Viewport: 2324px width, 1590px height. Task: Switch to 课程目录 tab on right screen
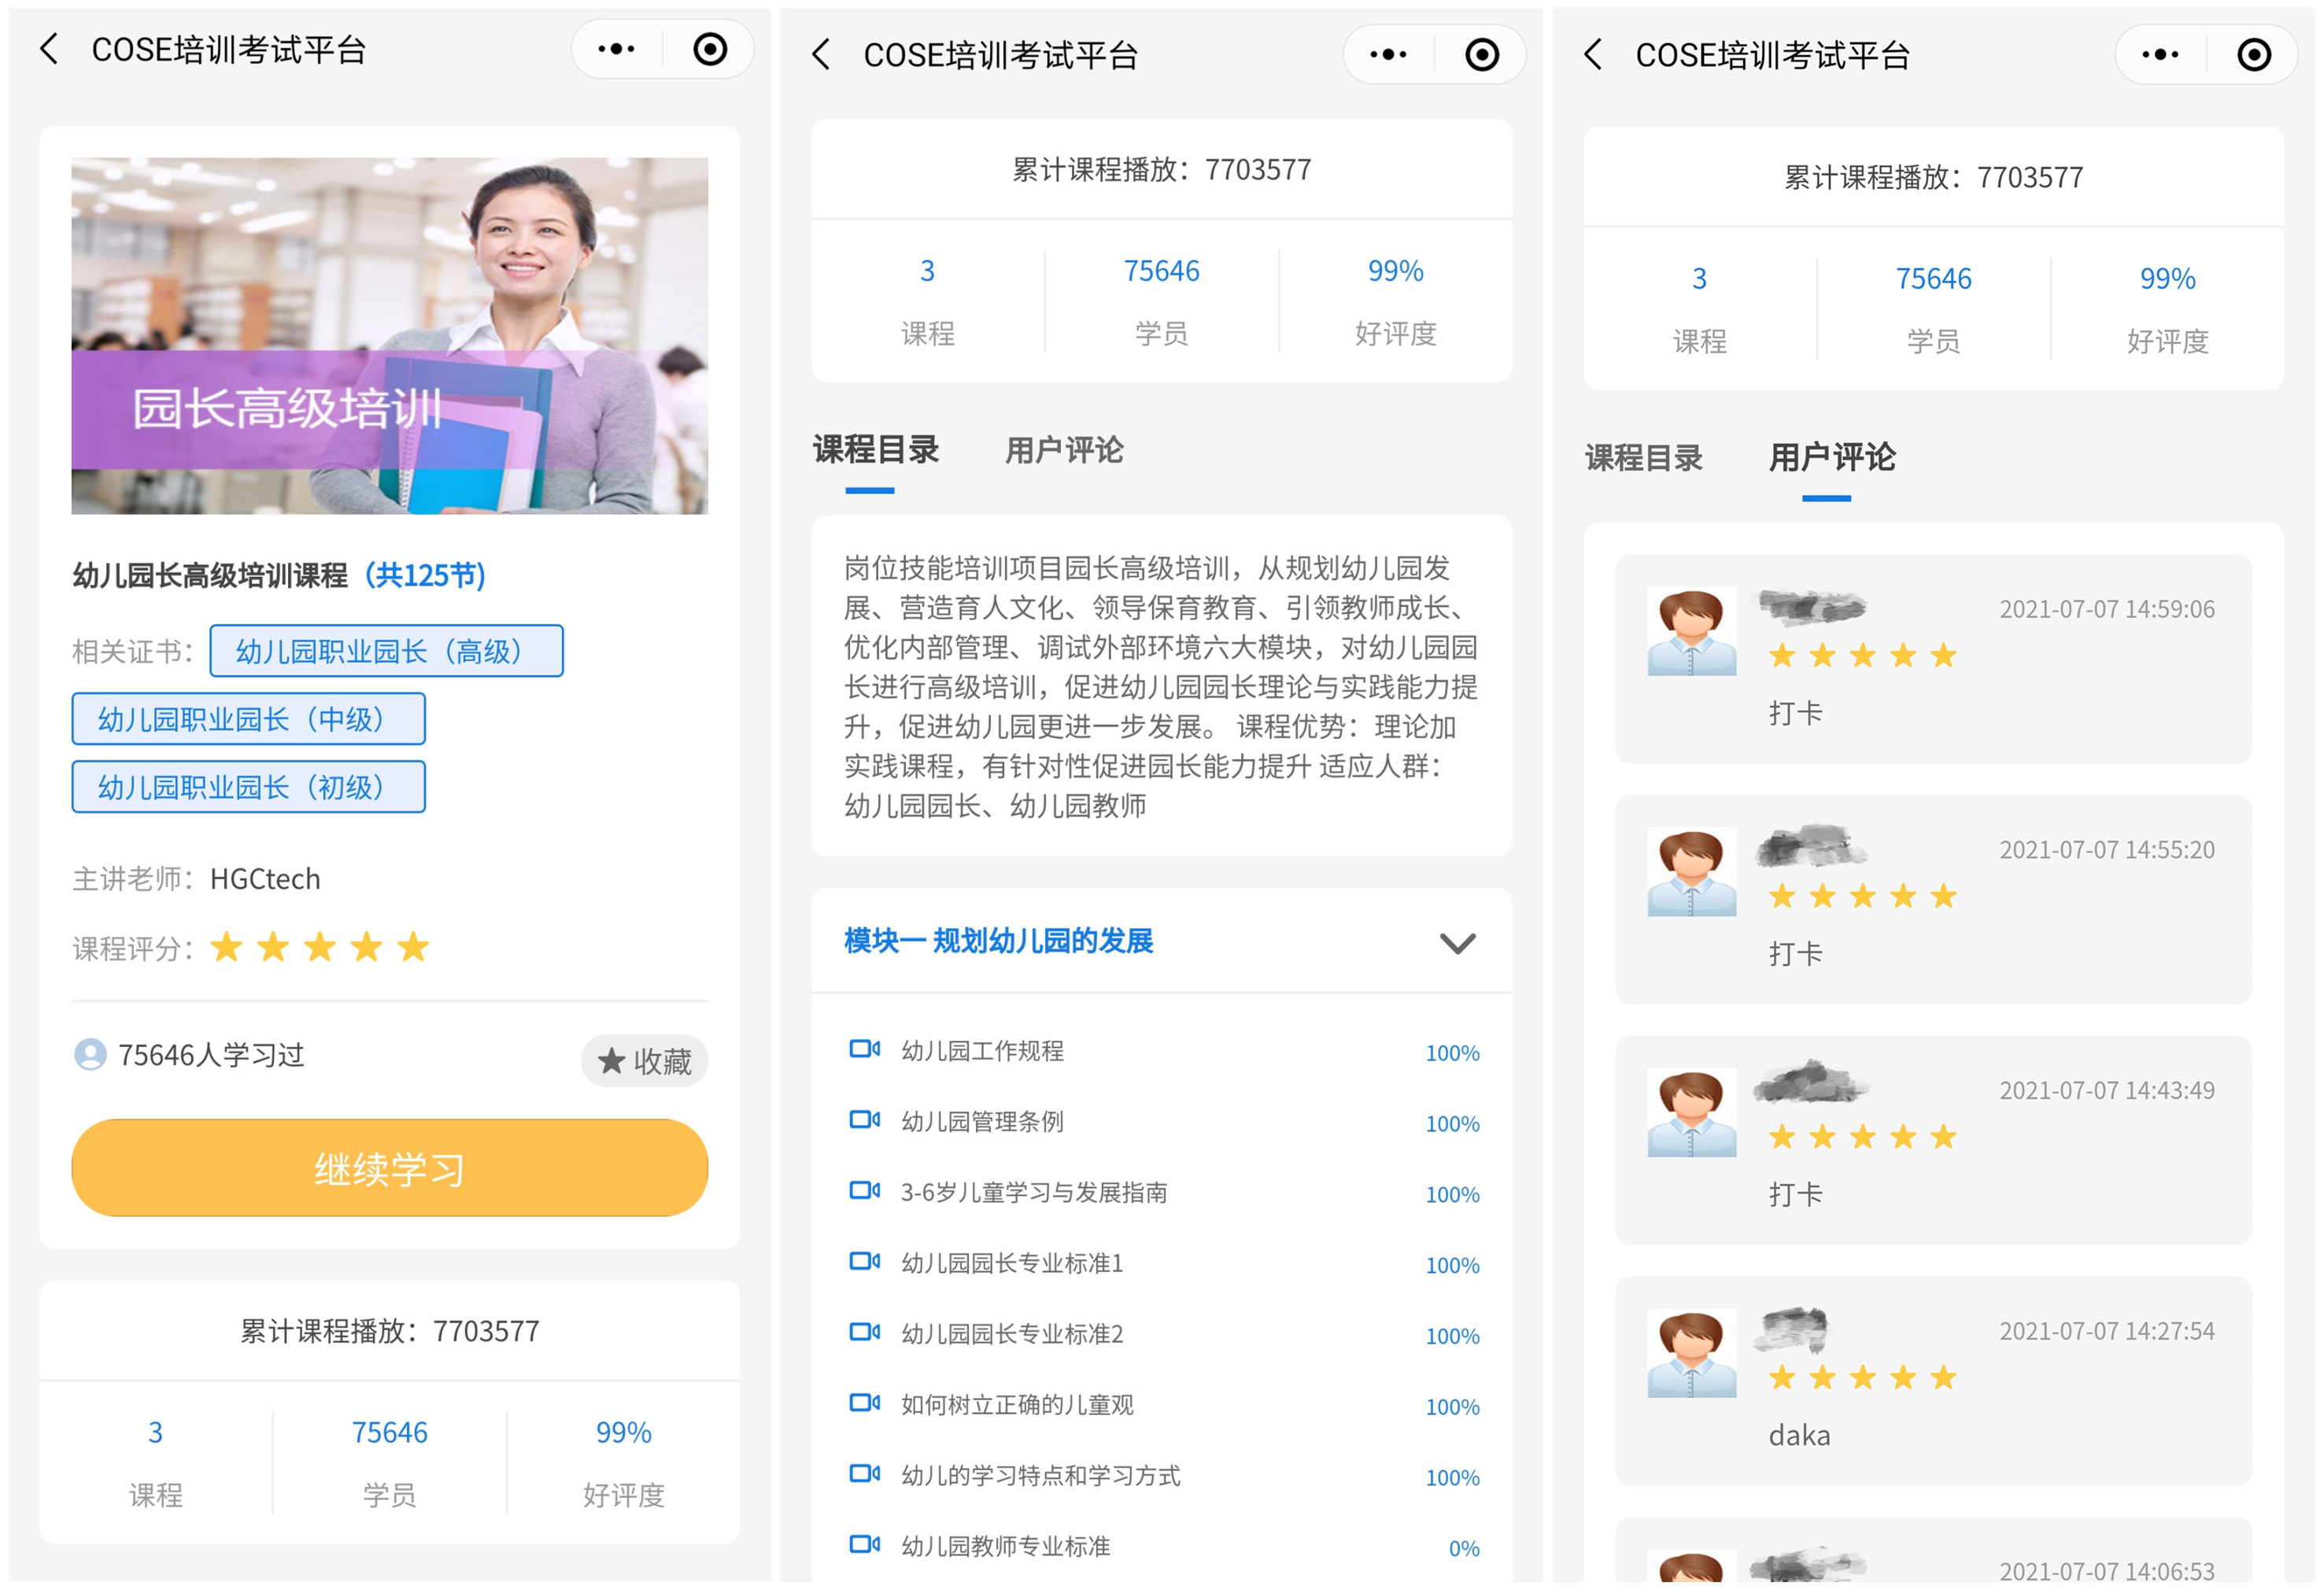[1643, 458]
